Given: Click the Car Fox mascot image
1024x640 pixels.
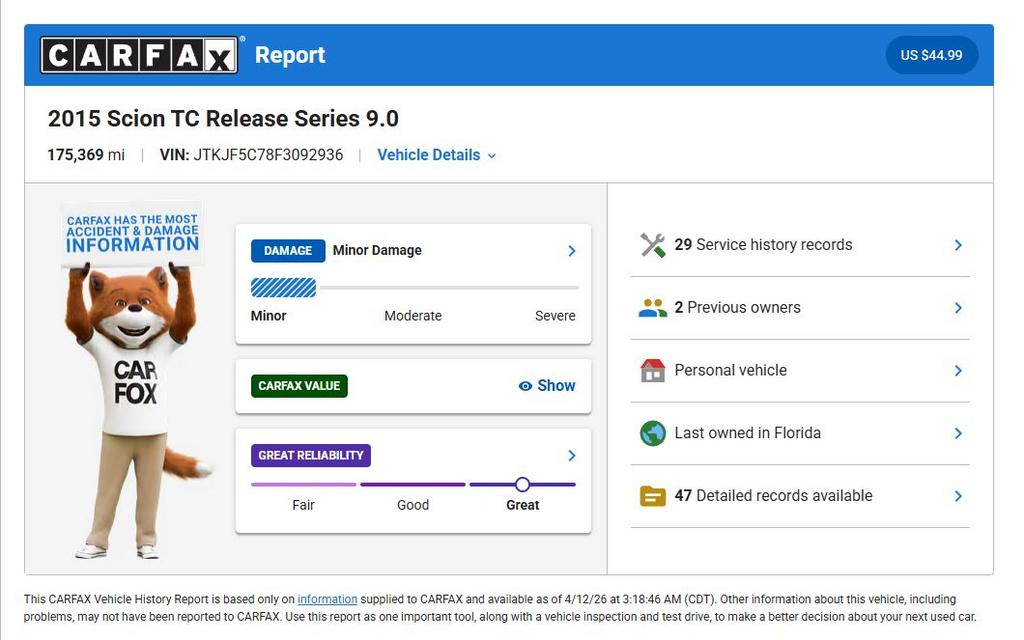Looking at the screenshot, I should click(135, 380).
